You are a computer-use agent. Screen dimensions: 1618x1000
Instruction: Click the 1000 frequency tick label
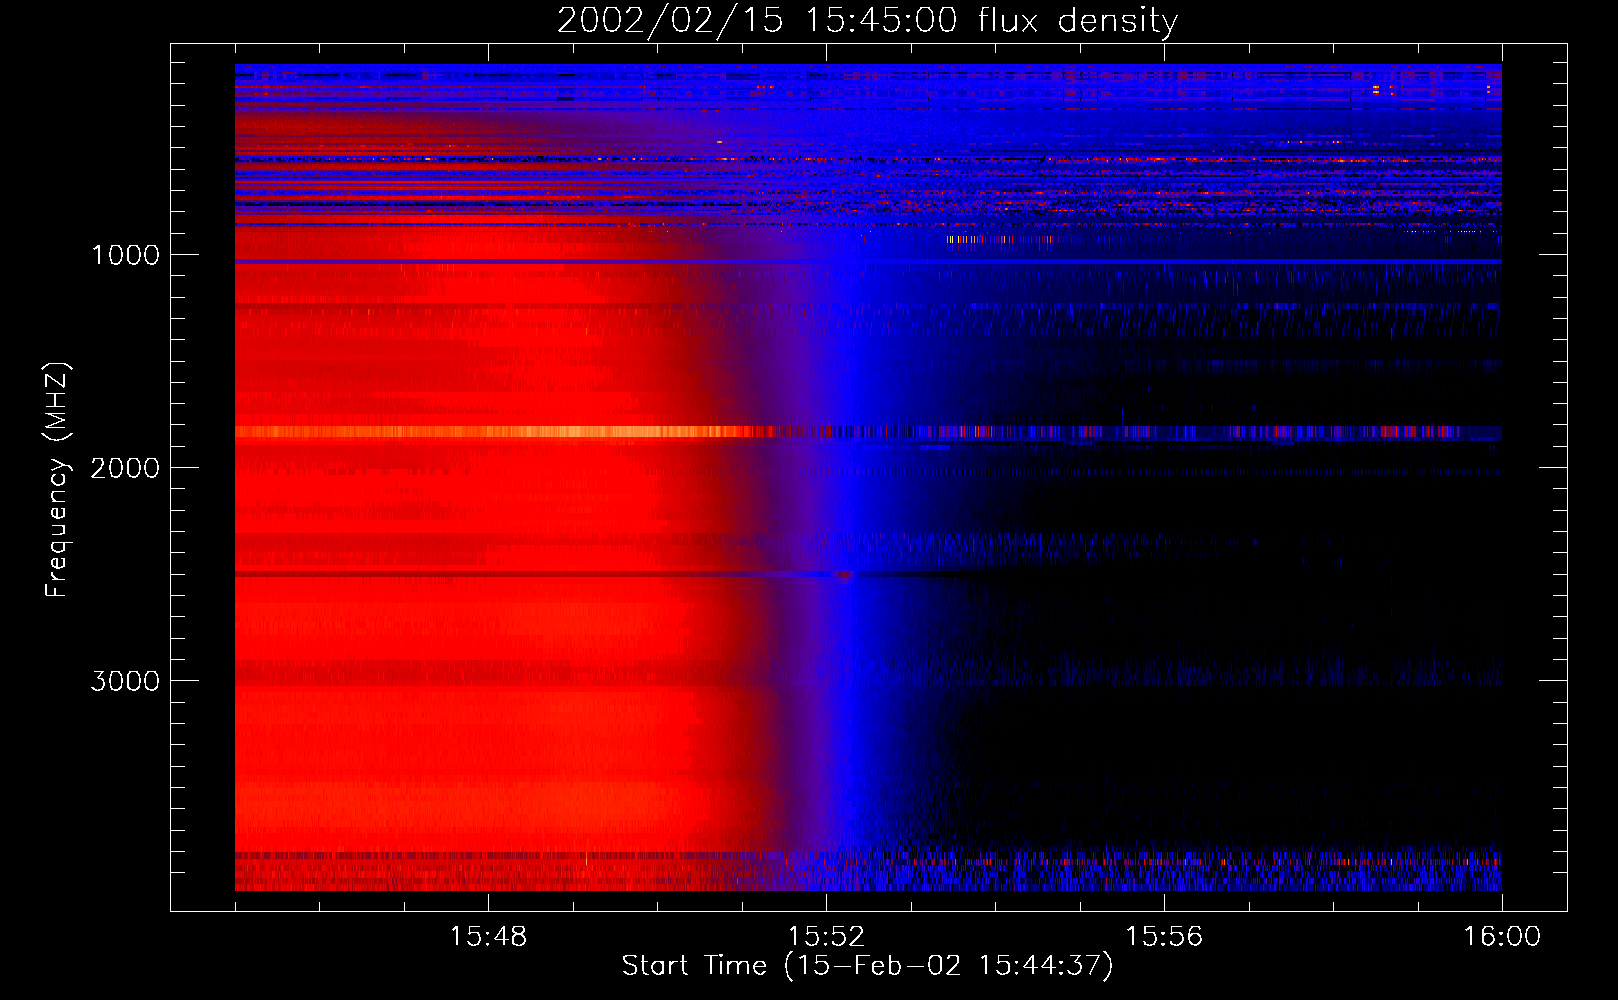(125, 255)
